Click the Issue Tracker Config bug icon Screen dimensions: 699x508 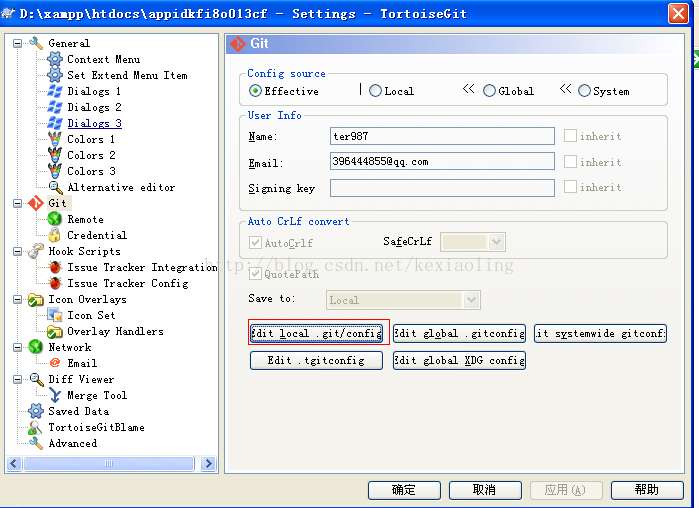[x=55, y=283]
